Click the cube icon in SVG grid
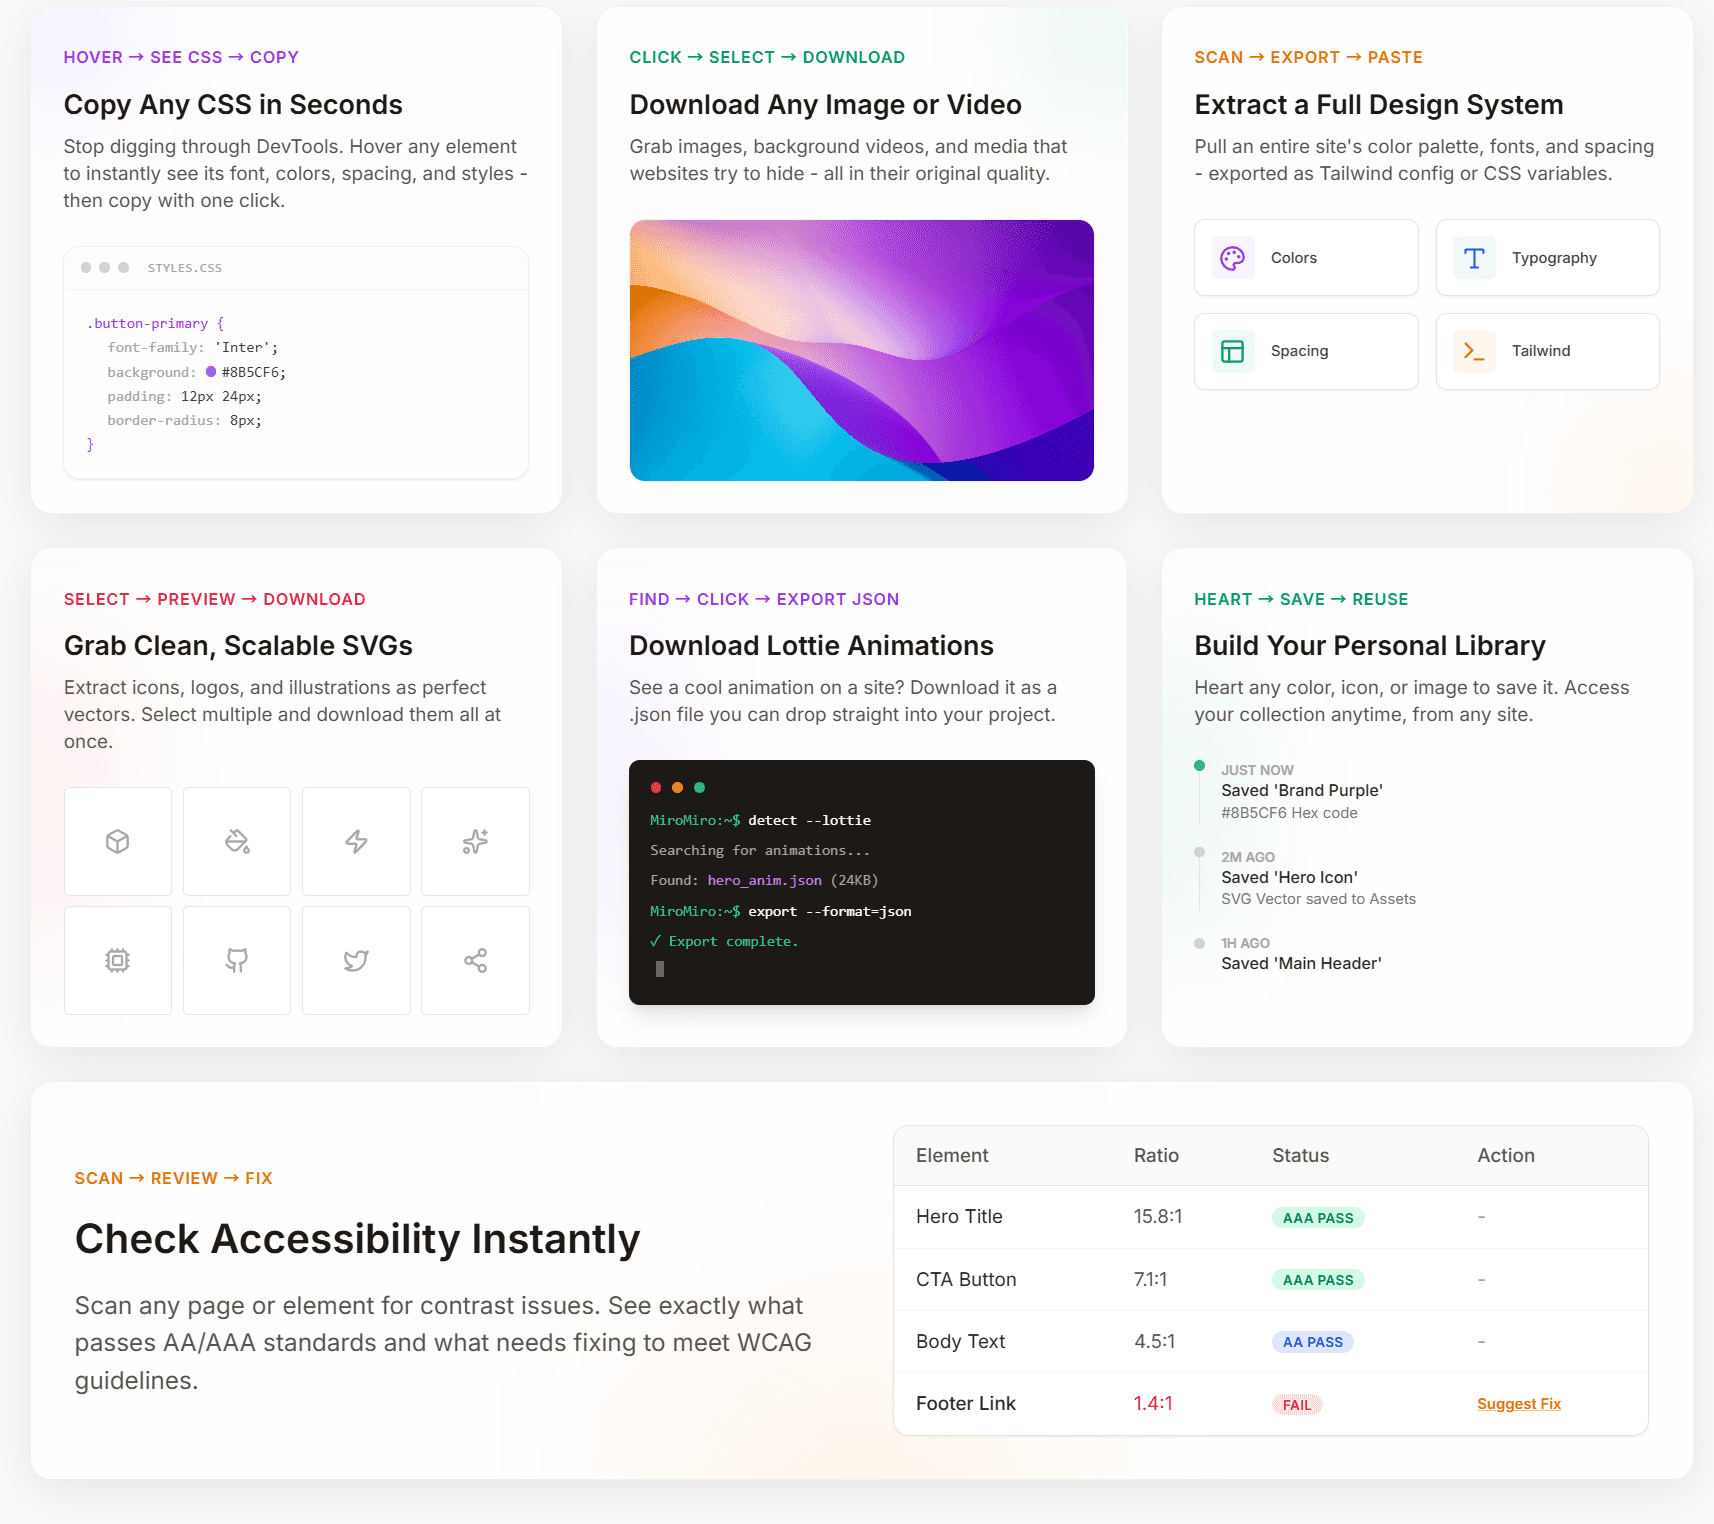The width and height of the screenshot is (1714, 1524). (x=118, y=842)
